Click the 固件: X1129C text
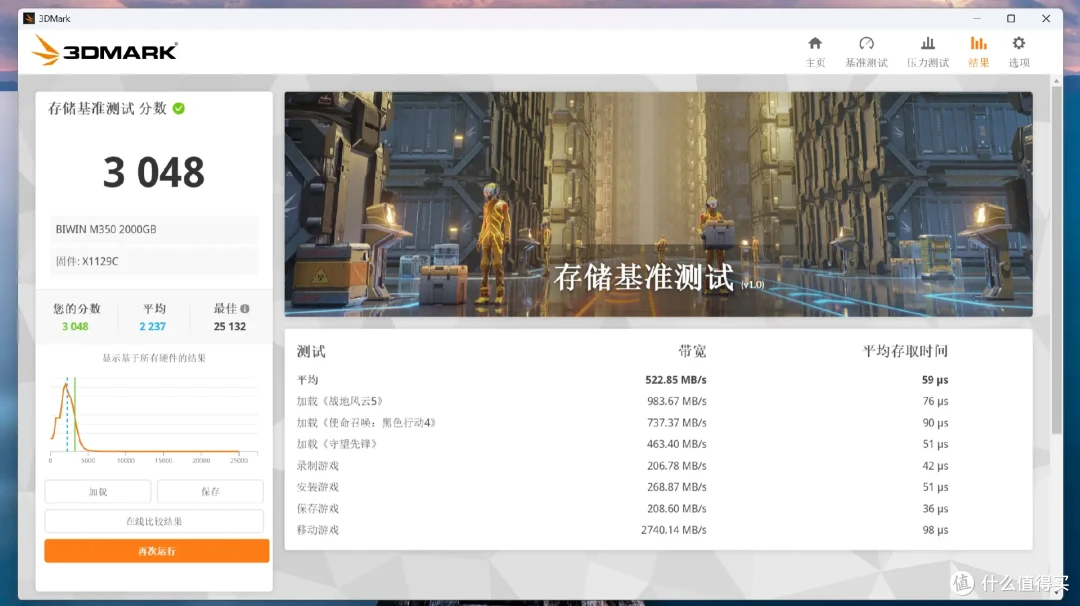Screen dimensions: 1080x606 87,261
